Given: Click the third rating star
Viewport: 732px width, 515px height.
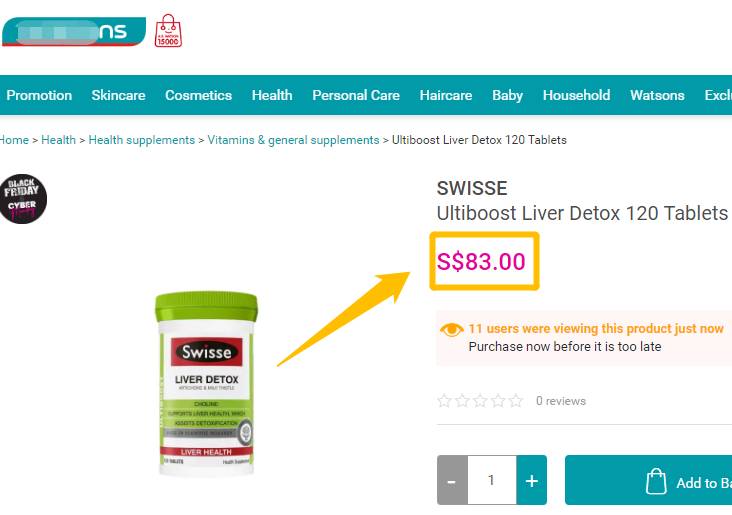Looking at the screenshot, I should click(480, 401).
